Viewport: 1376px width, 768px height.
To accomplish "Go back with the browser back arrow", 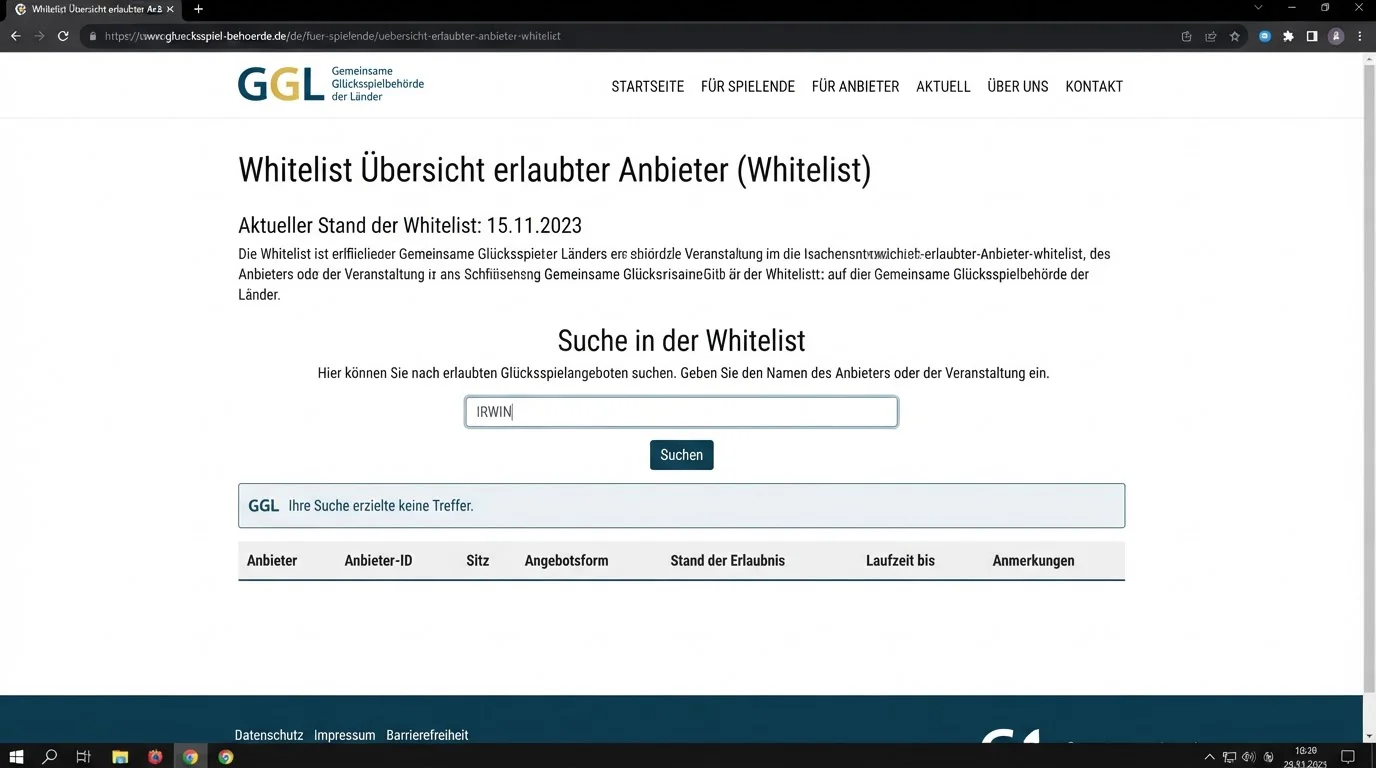I will coord(15,36).
